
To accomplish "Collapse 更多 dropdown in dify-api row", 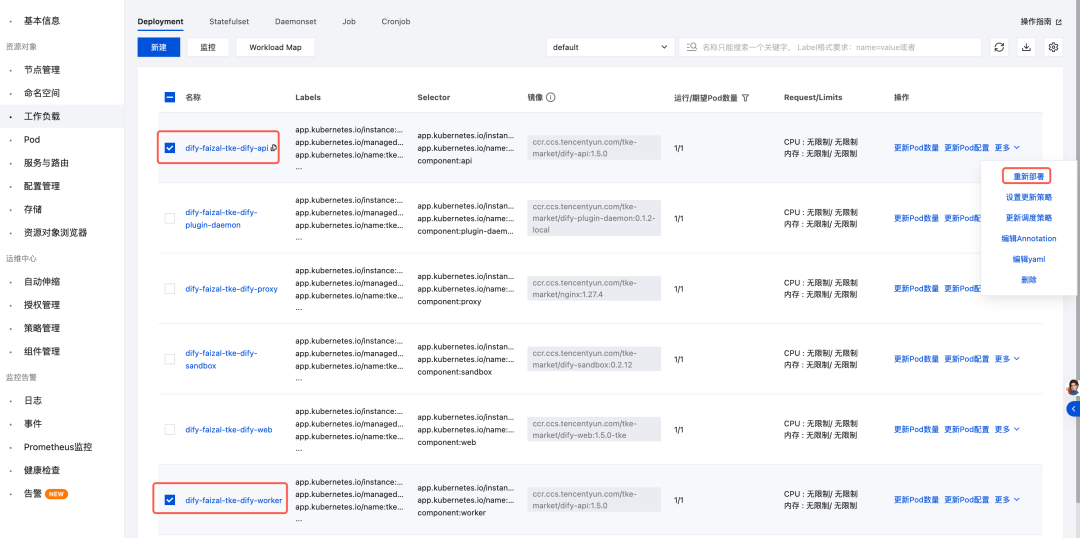I will (x=1007, y=147).
